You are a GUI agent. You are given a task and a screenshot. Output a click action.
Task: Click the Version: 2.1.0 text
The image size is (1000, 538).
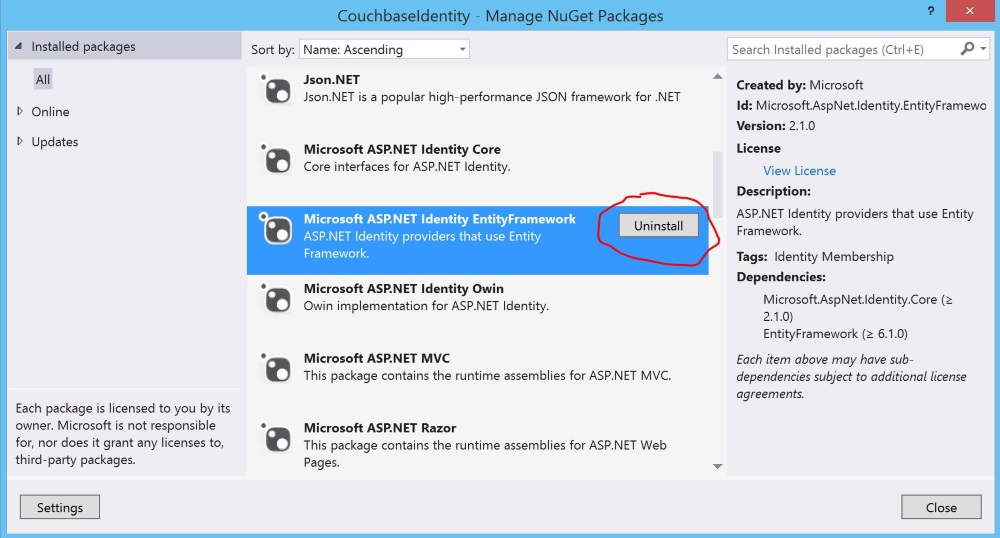coord(776,126)
